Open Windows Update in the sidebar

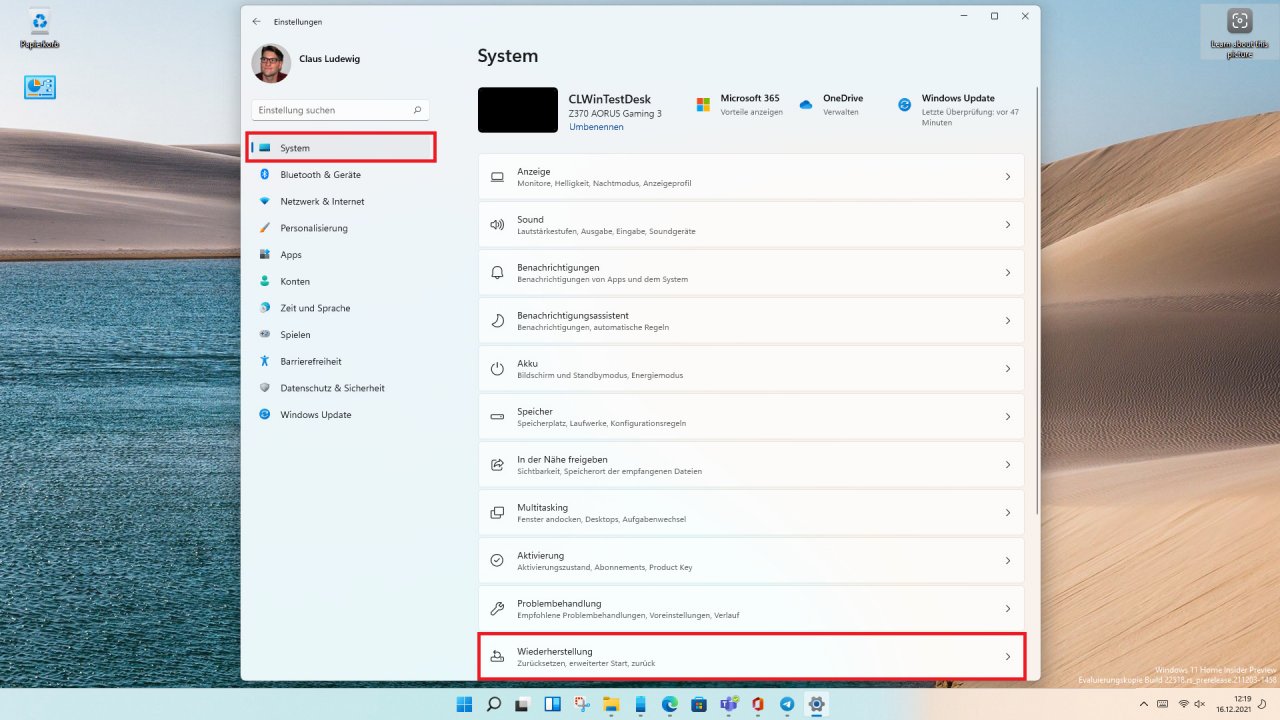point(341,415)
